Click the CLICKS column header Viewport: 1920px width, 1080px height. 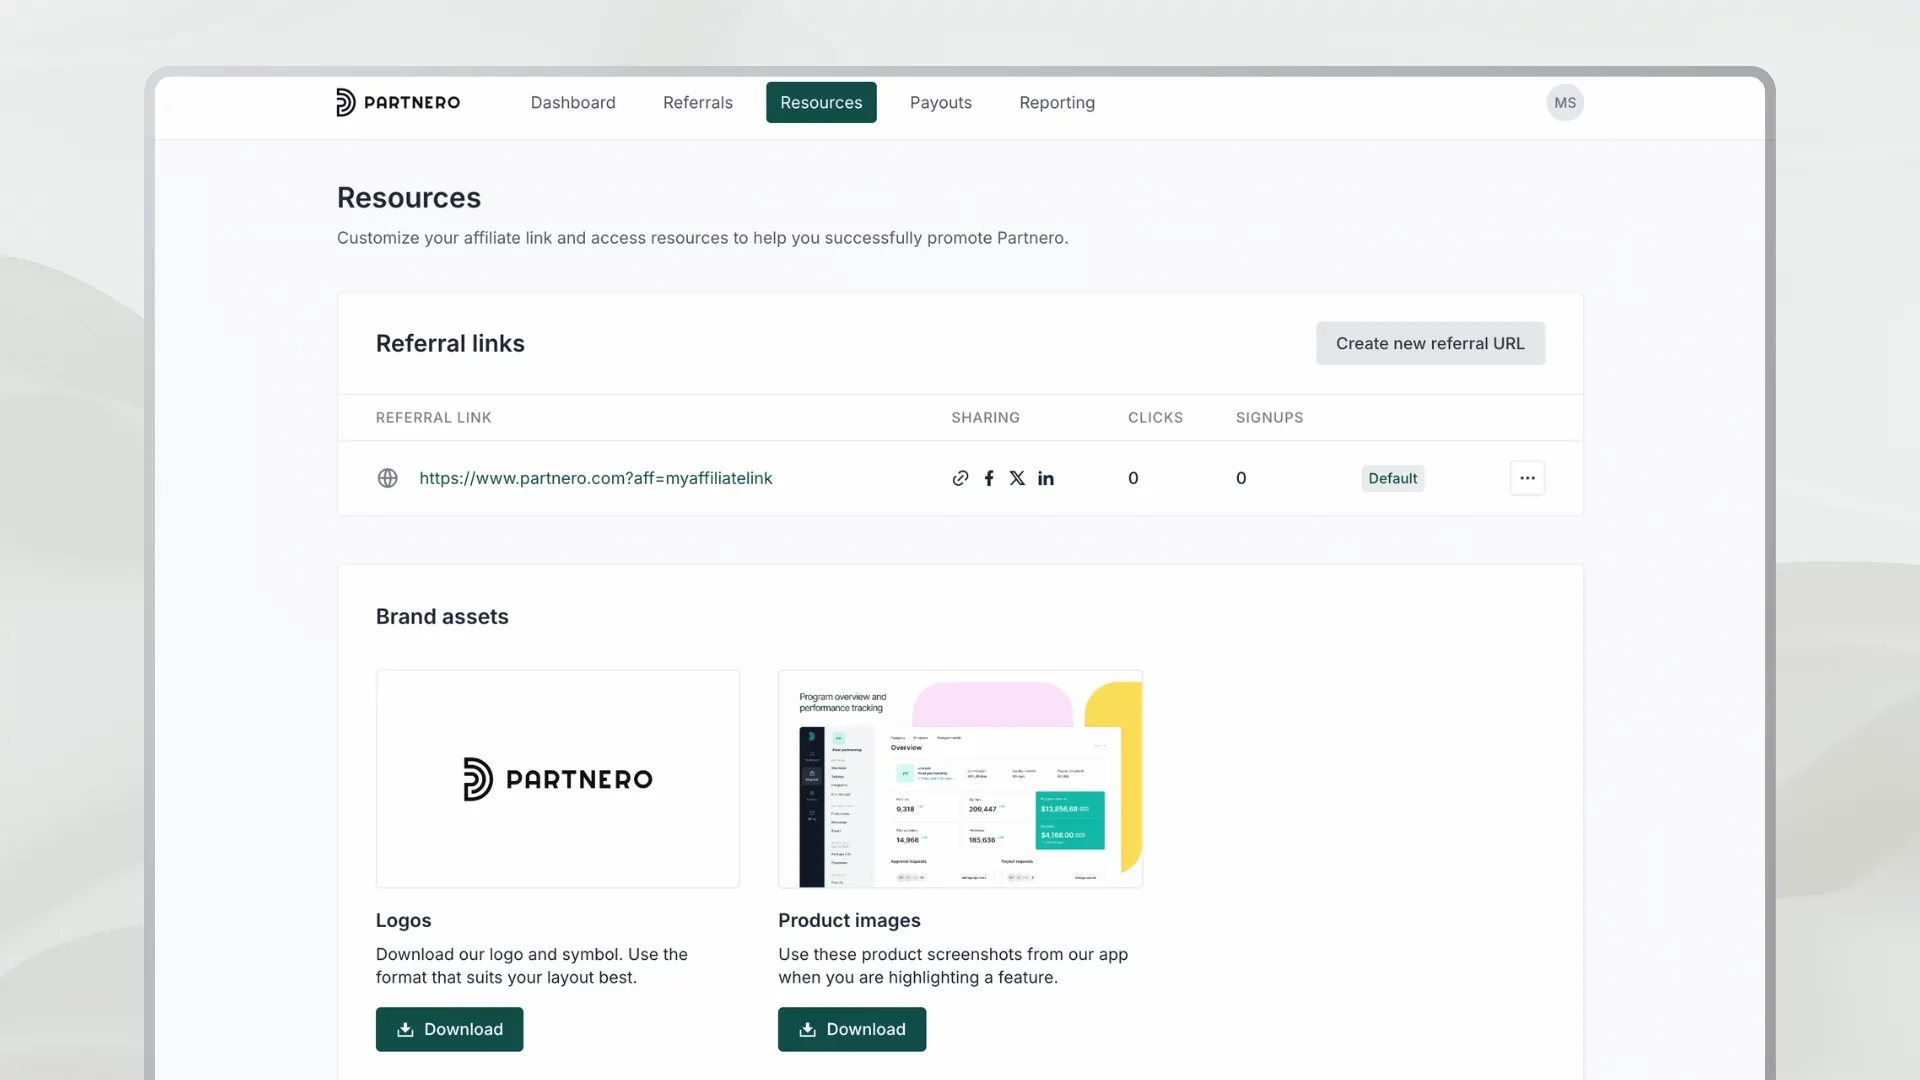(1155, 417)
